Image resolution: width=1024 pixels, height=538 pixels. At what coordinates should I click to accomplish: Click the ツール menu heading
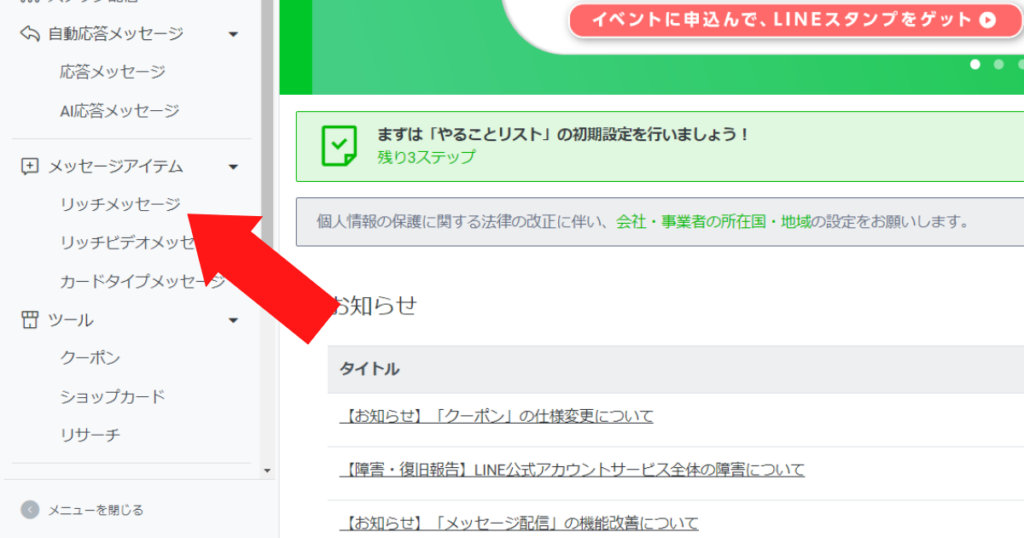pos(71,320)
